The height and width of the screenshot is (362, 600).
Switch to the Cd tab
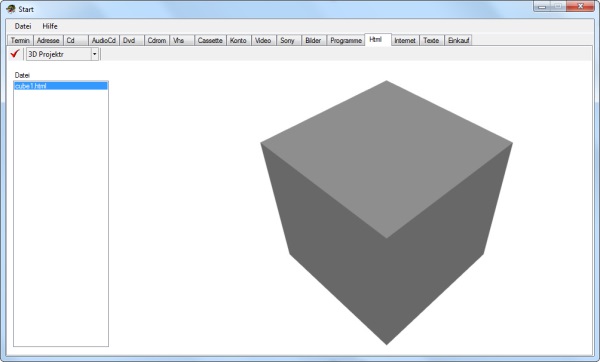point(75,40)
